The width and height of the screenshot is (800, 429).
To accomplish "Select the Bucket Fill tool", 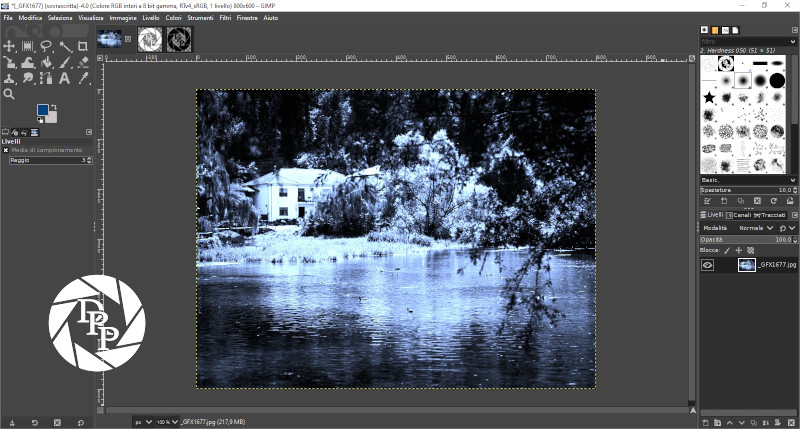I will (x=46, y=62).
